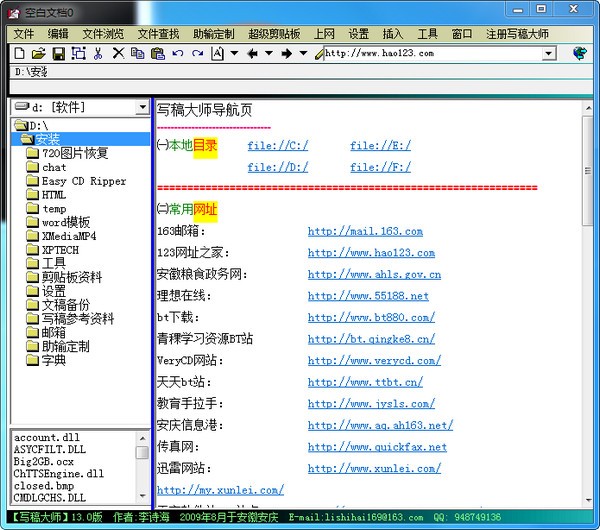Click in the URL address field
The height and width of the screenshot is (530, 600).
click(433, 53)
